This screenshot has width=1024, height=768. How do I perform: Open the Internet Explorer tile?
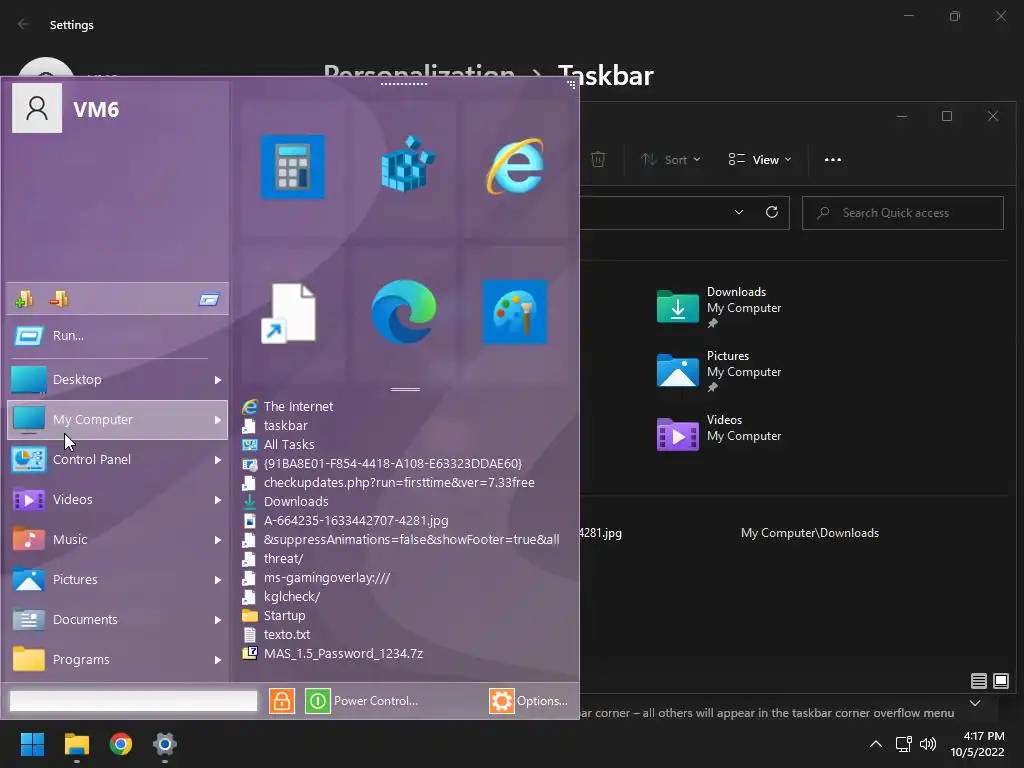coord(515,166)
